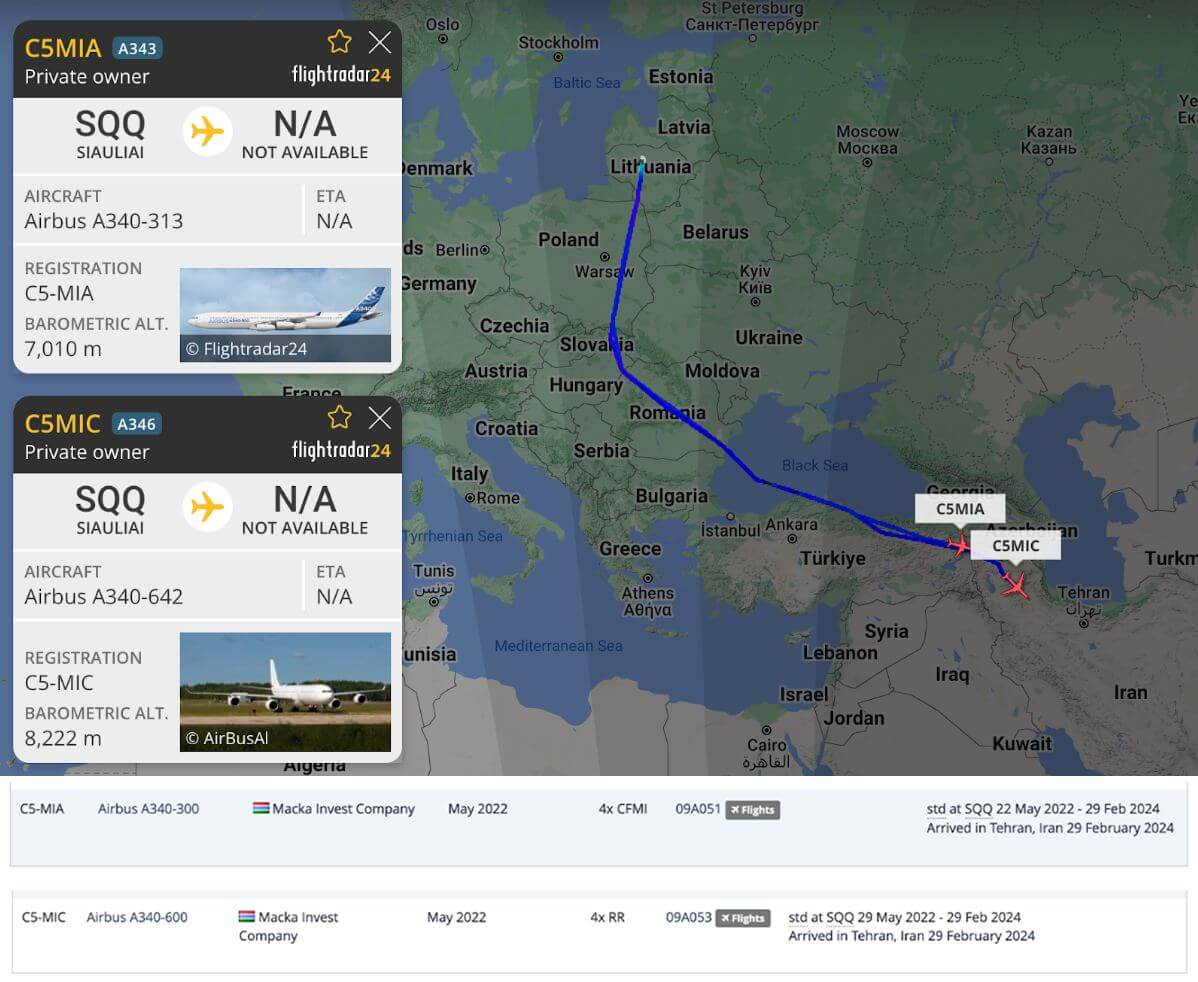Click the yellow plane icon in C5MIC card
The image size is (1198, 982).
[207, 507]
